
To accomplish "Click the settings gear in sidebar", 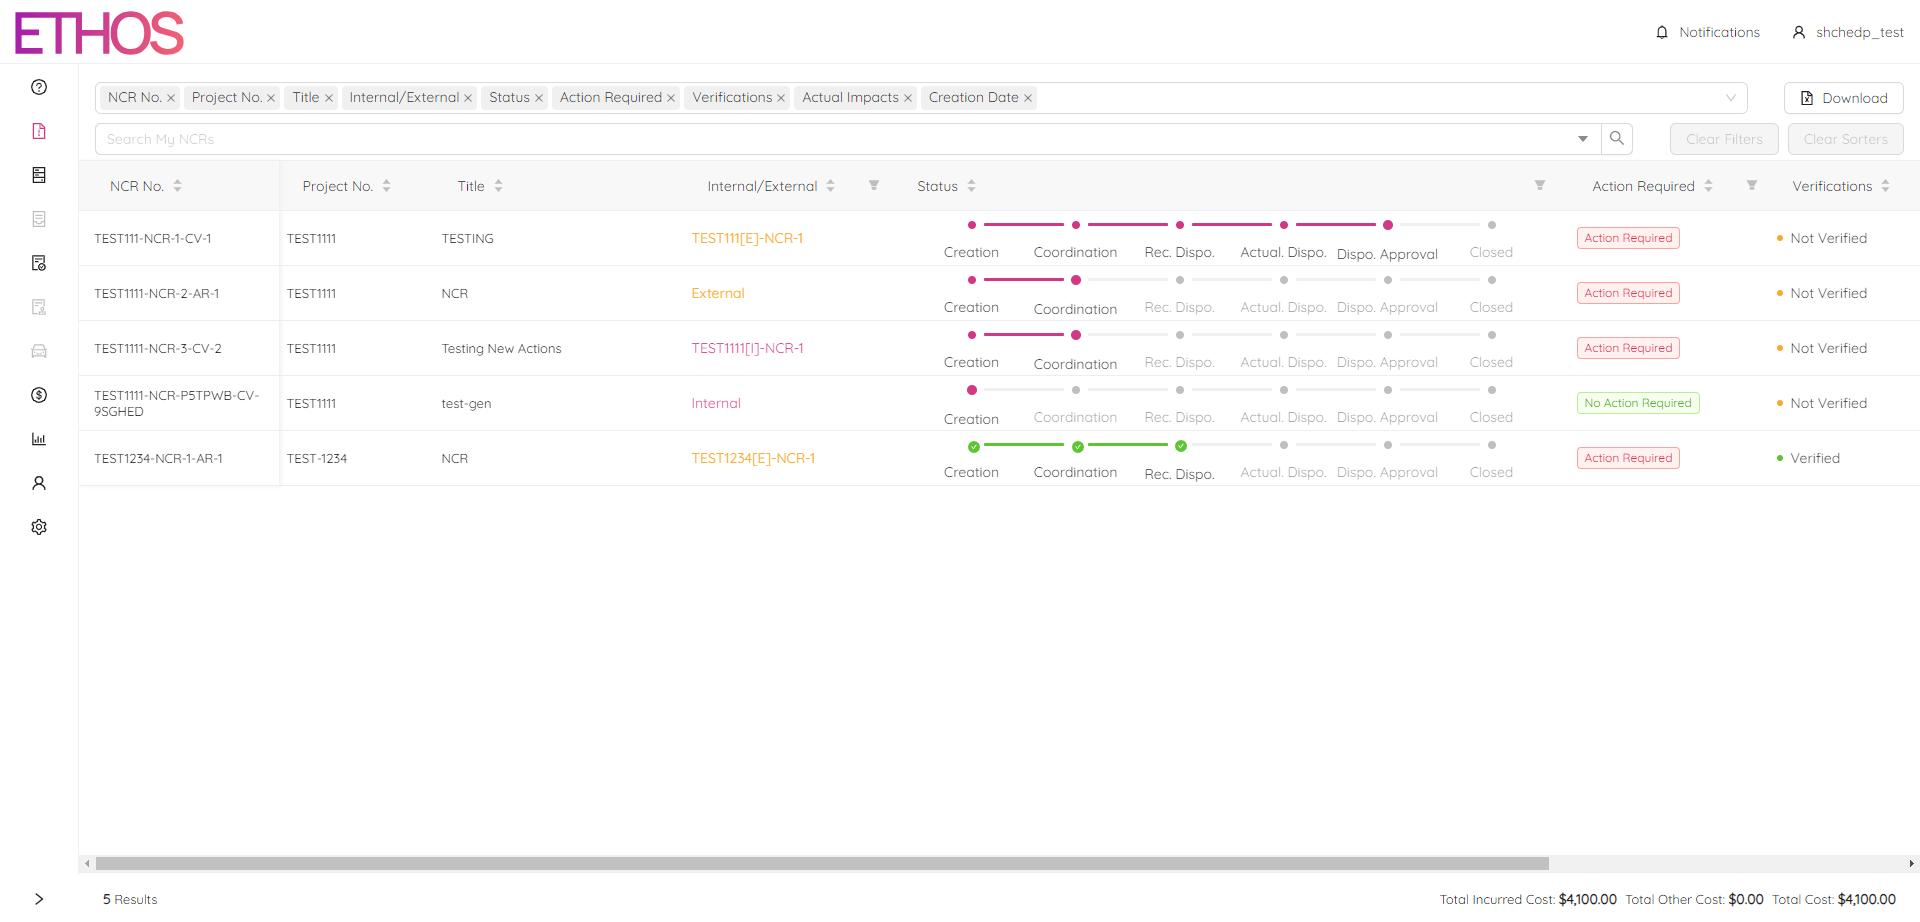I will [39, 527].
